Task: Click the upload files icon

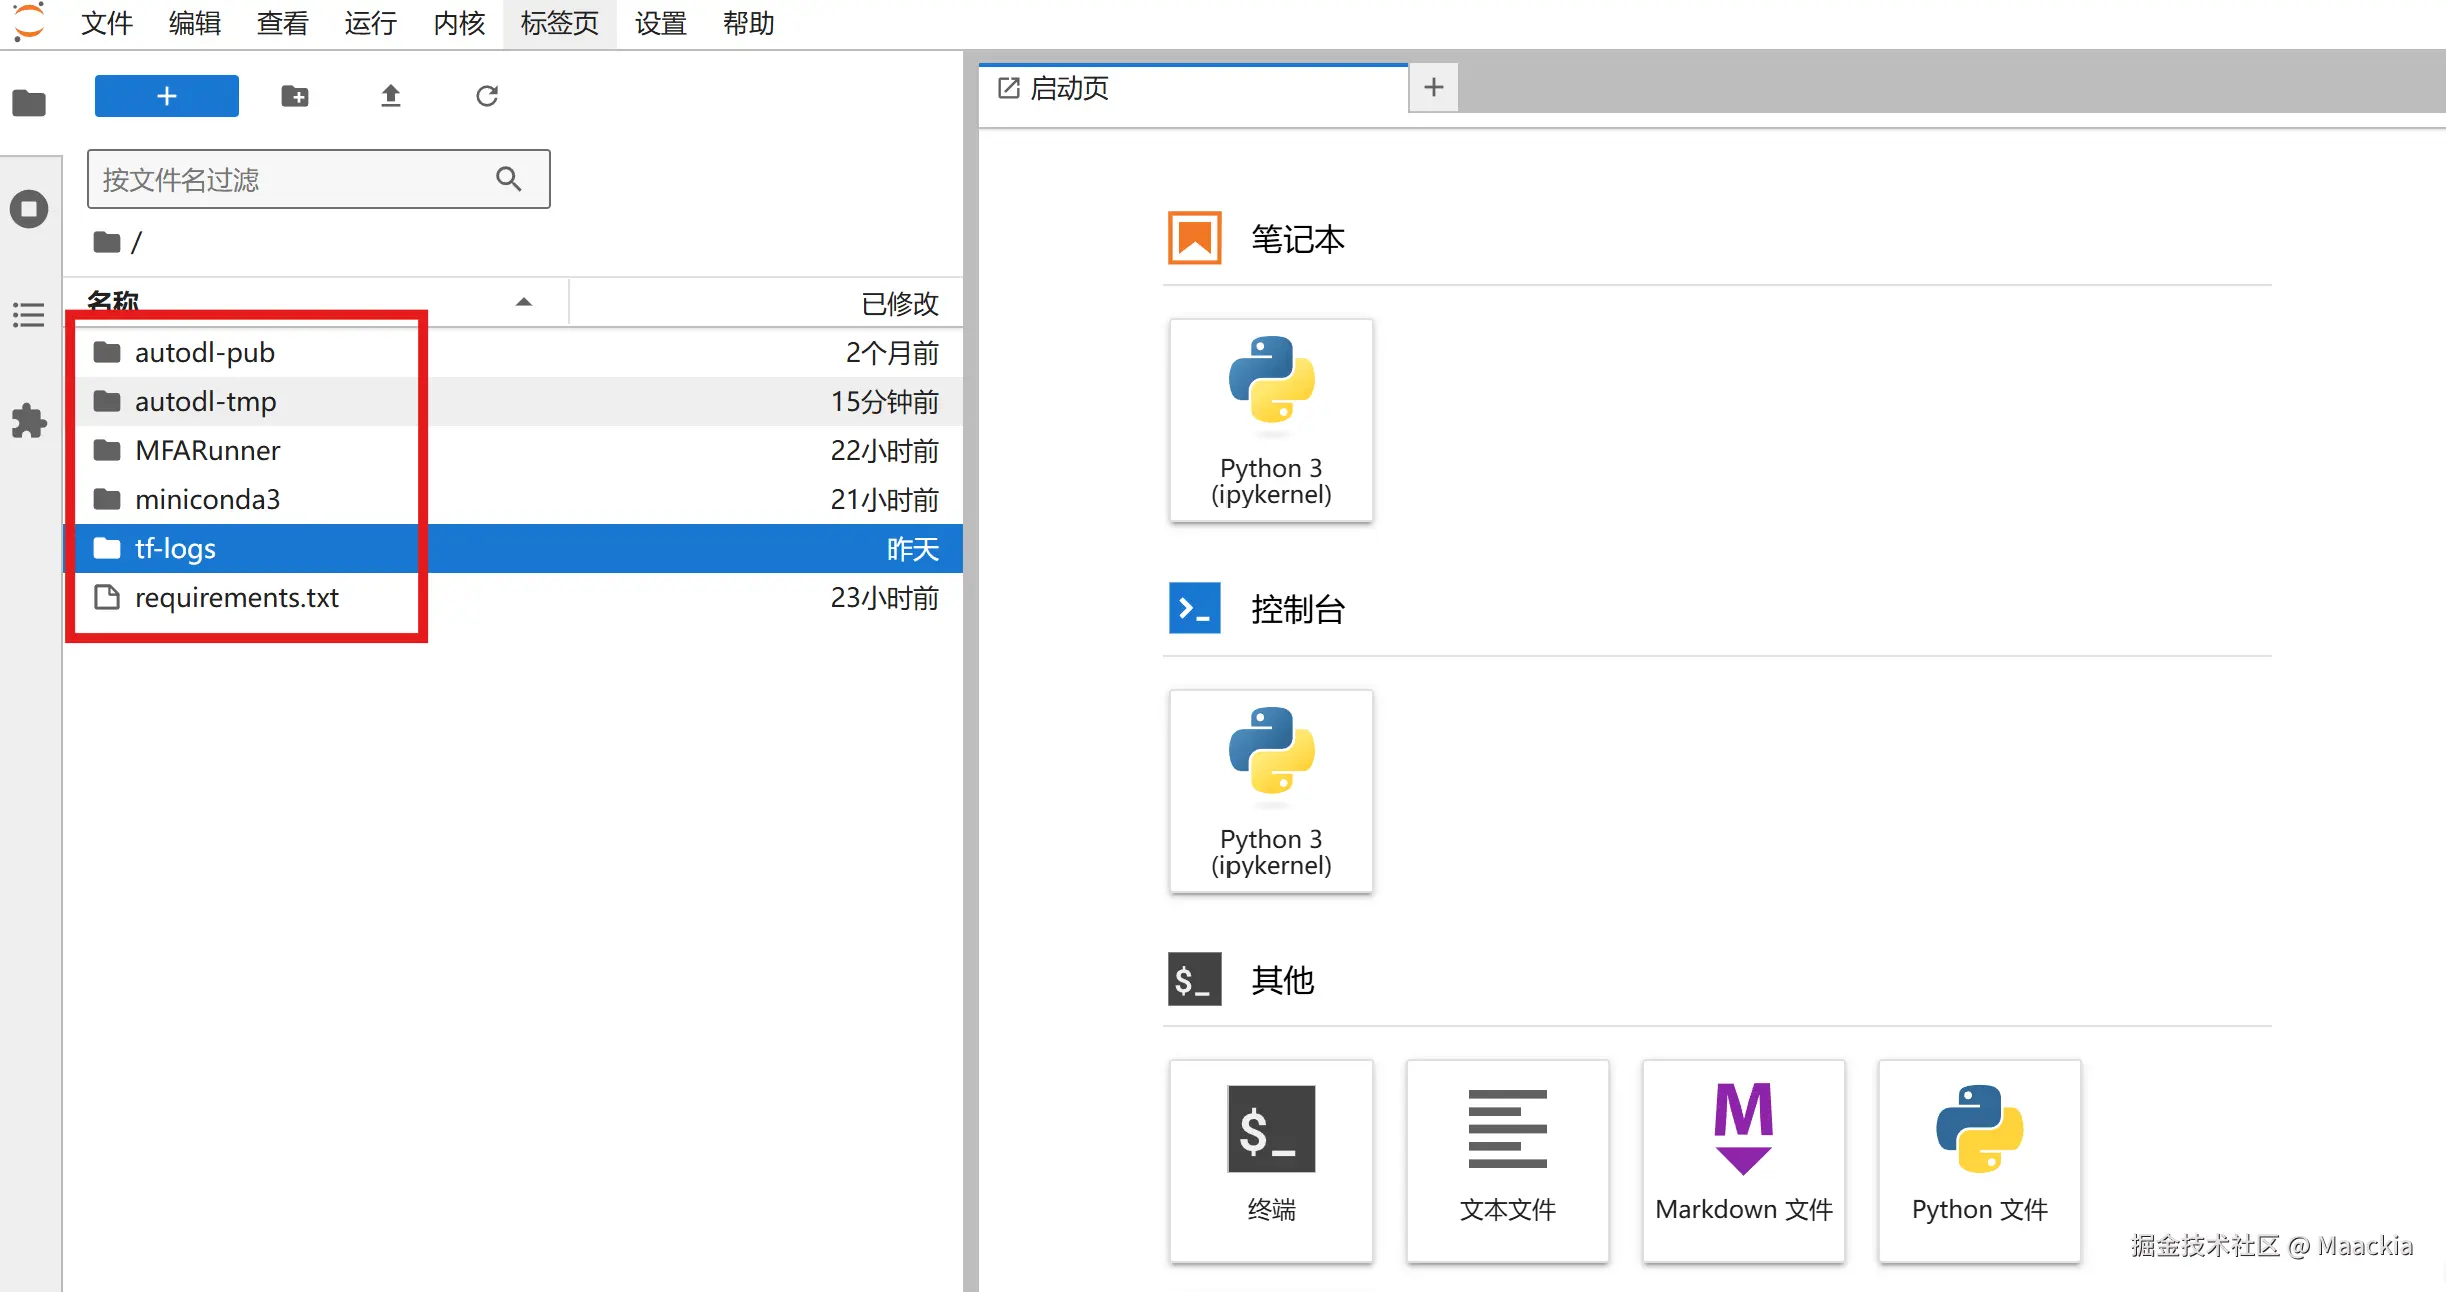Action: pyautogui.click(x=390, y=96)
